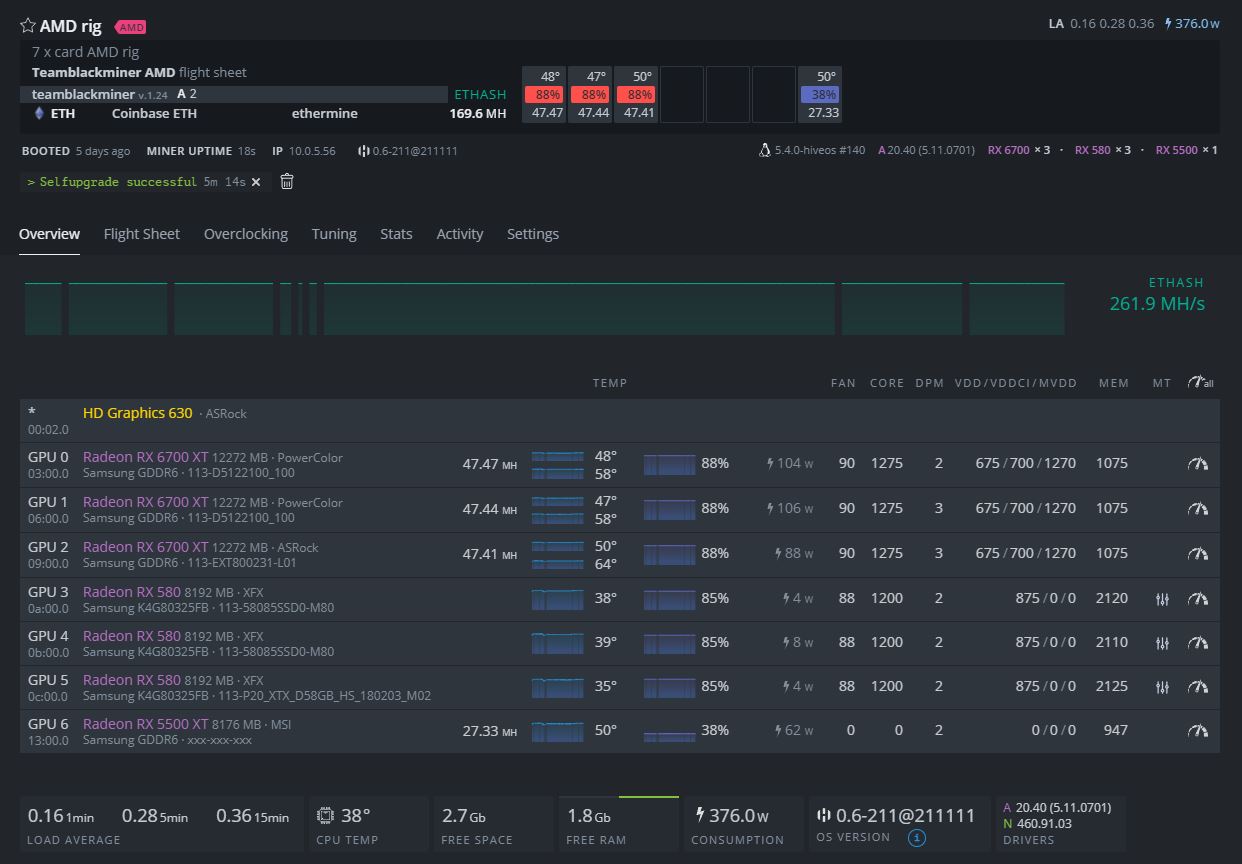The height and width of the screenshot is (864, 1242).
Task: Open the Activity tab
Action: click(x=459, y=233)
